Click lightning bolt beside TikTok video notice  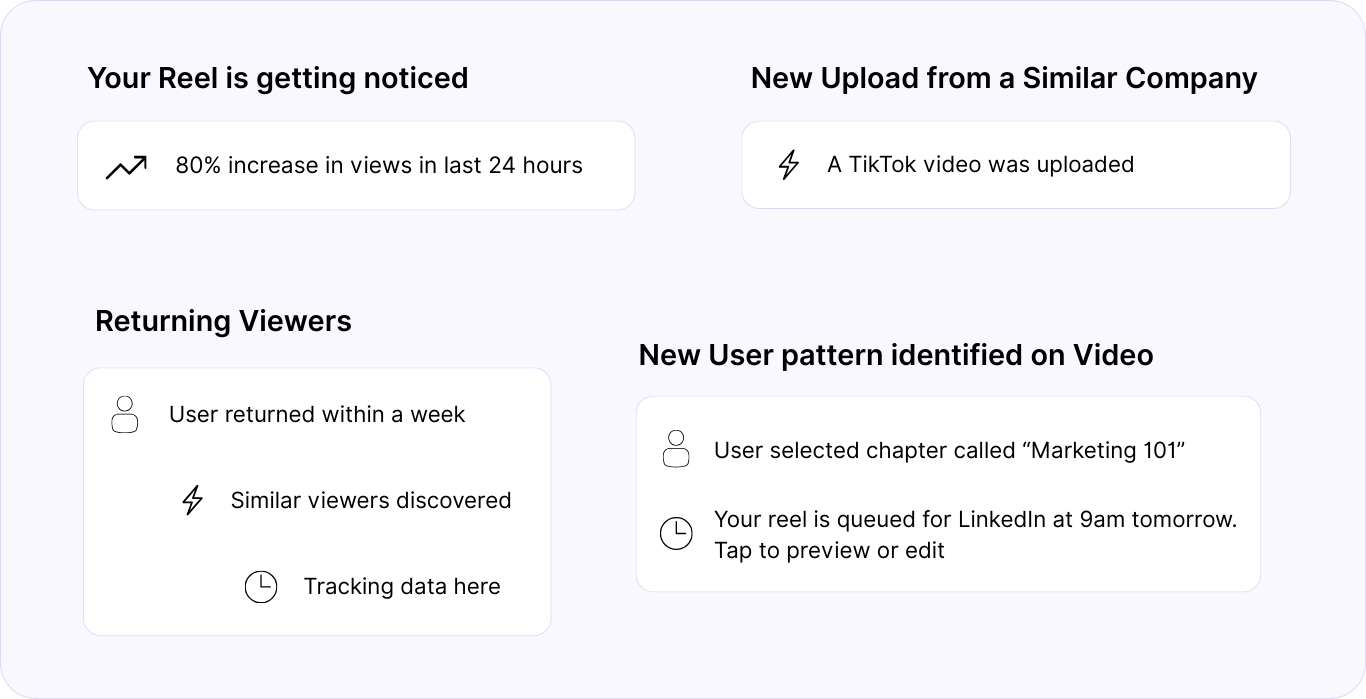(x=789, y=165)
